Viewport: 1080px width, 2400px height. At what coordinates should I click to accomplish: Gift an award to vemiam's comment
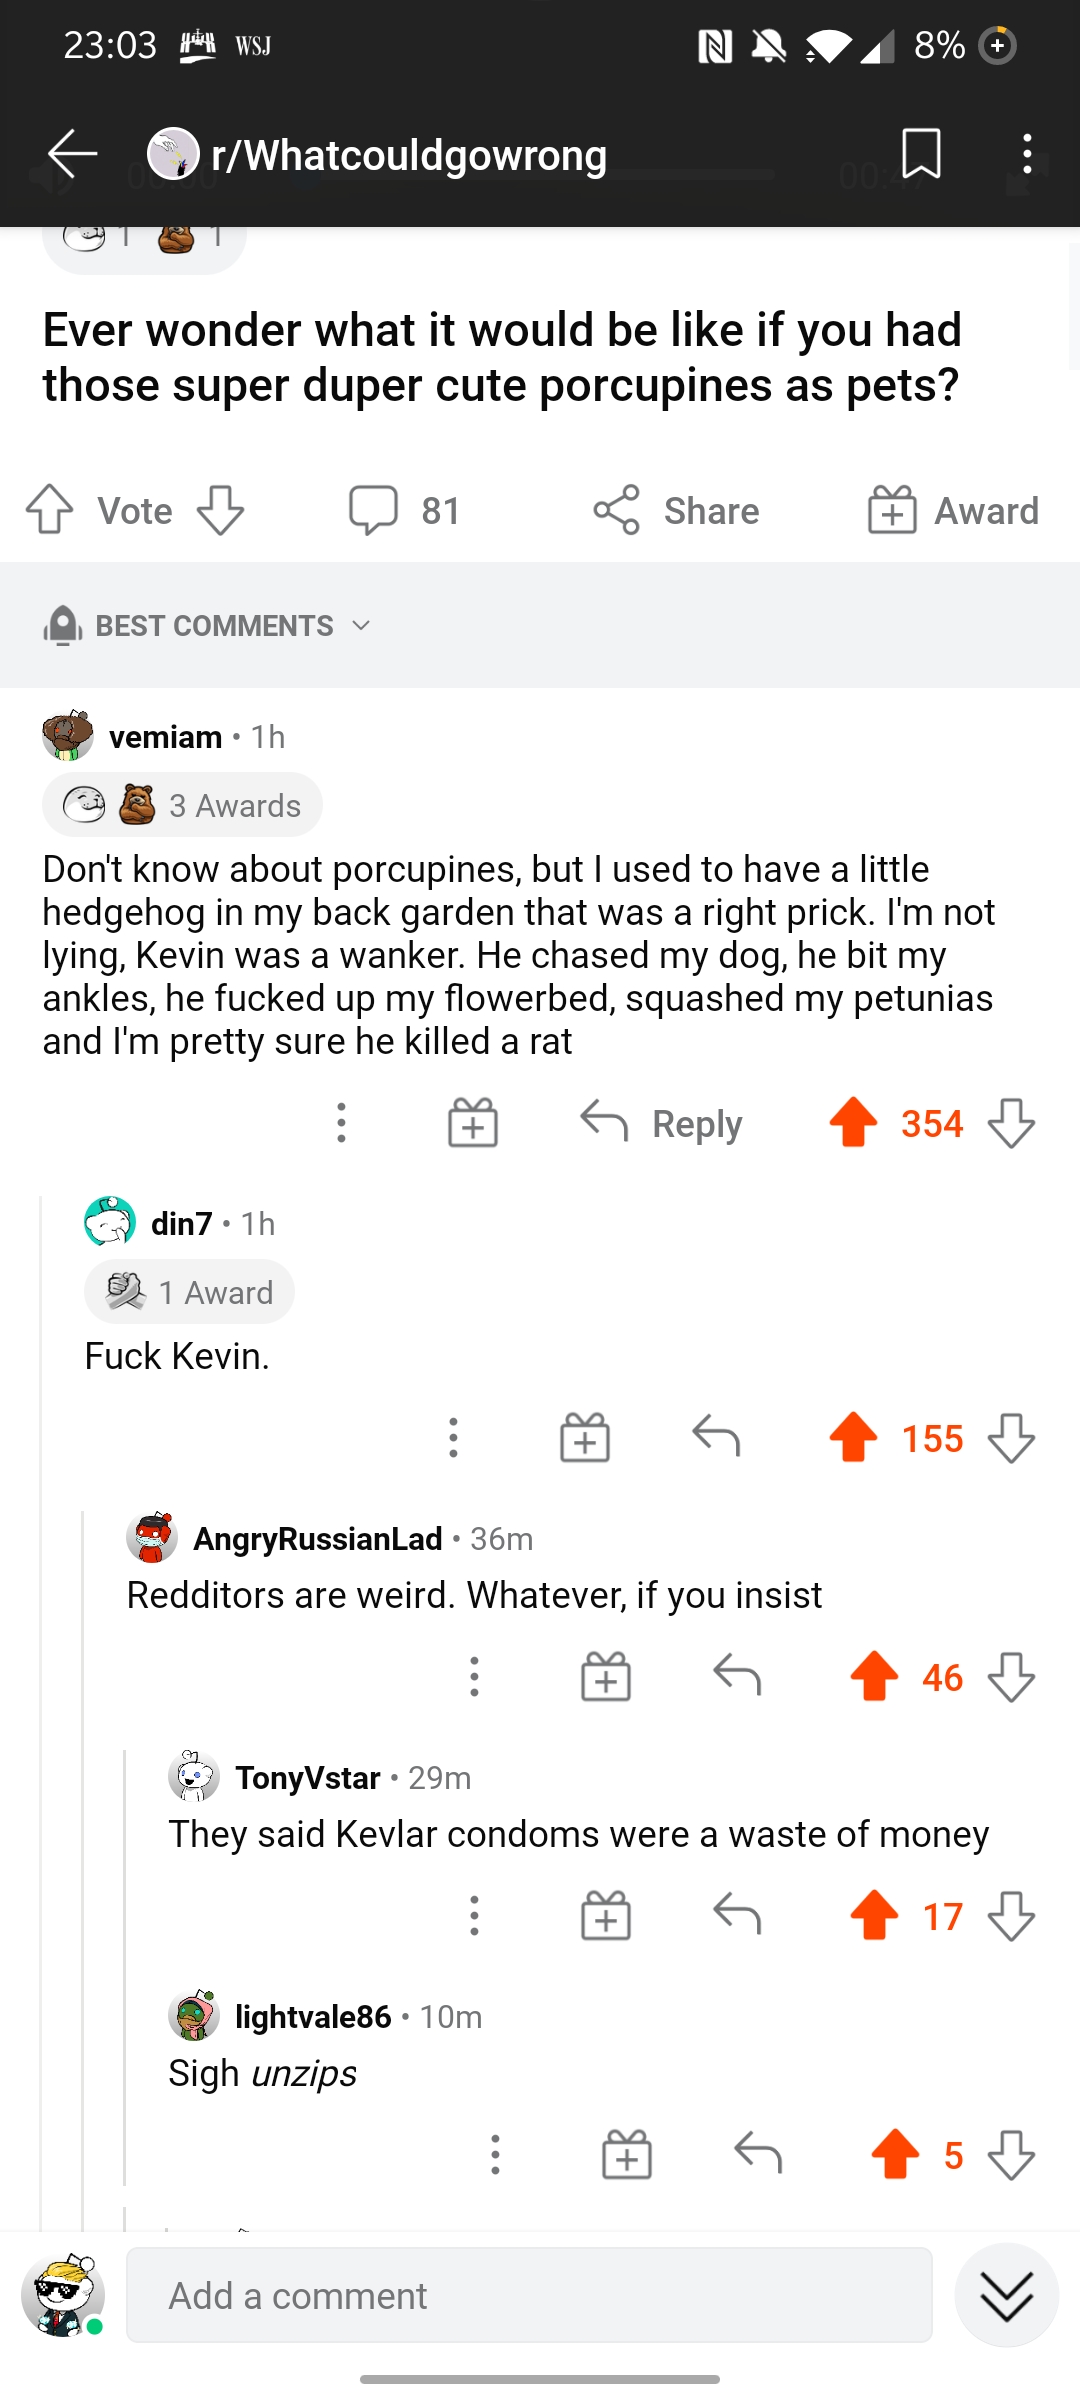471,1122
